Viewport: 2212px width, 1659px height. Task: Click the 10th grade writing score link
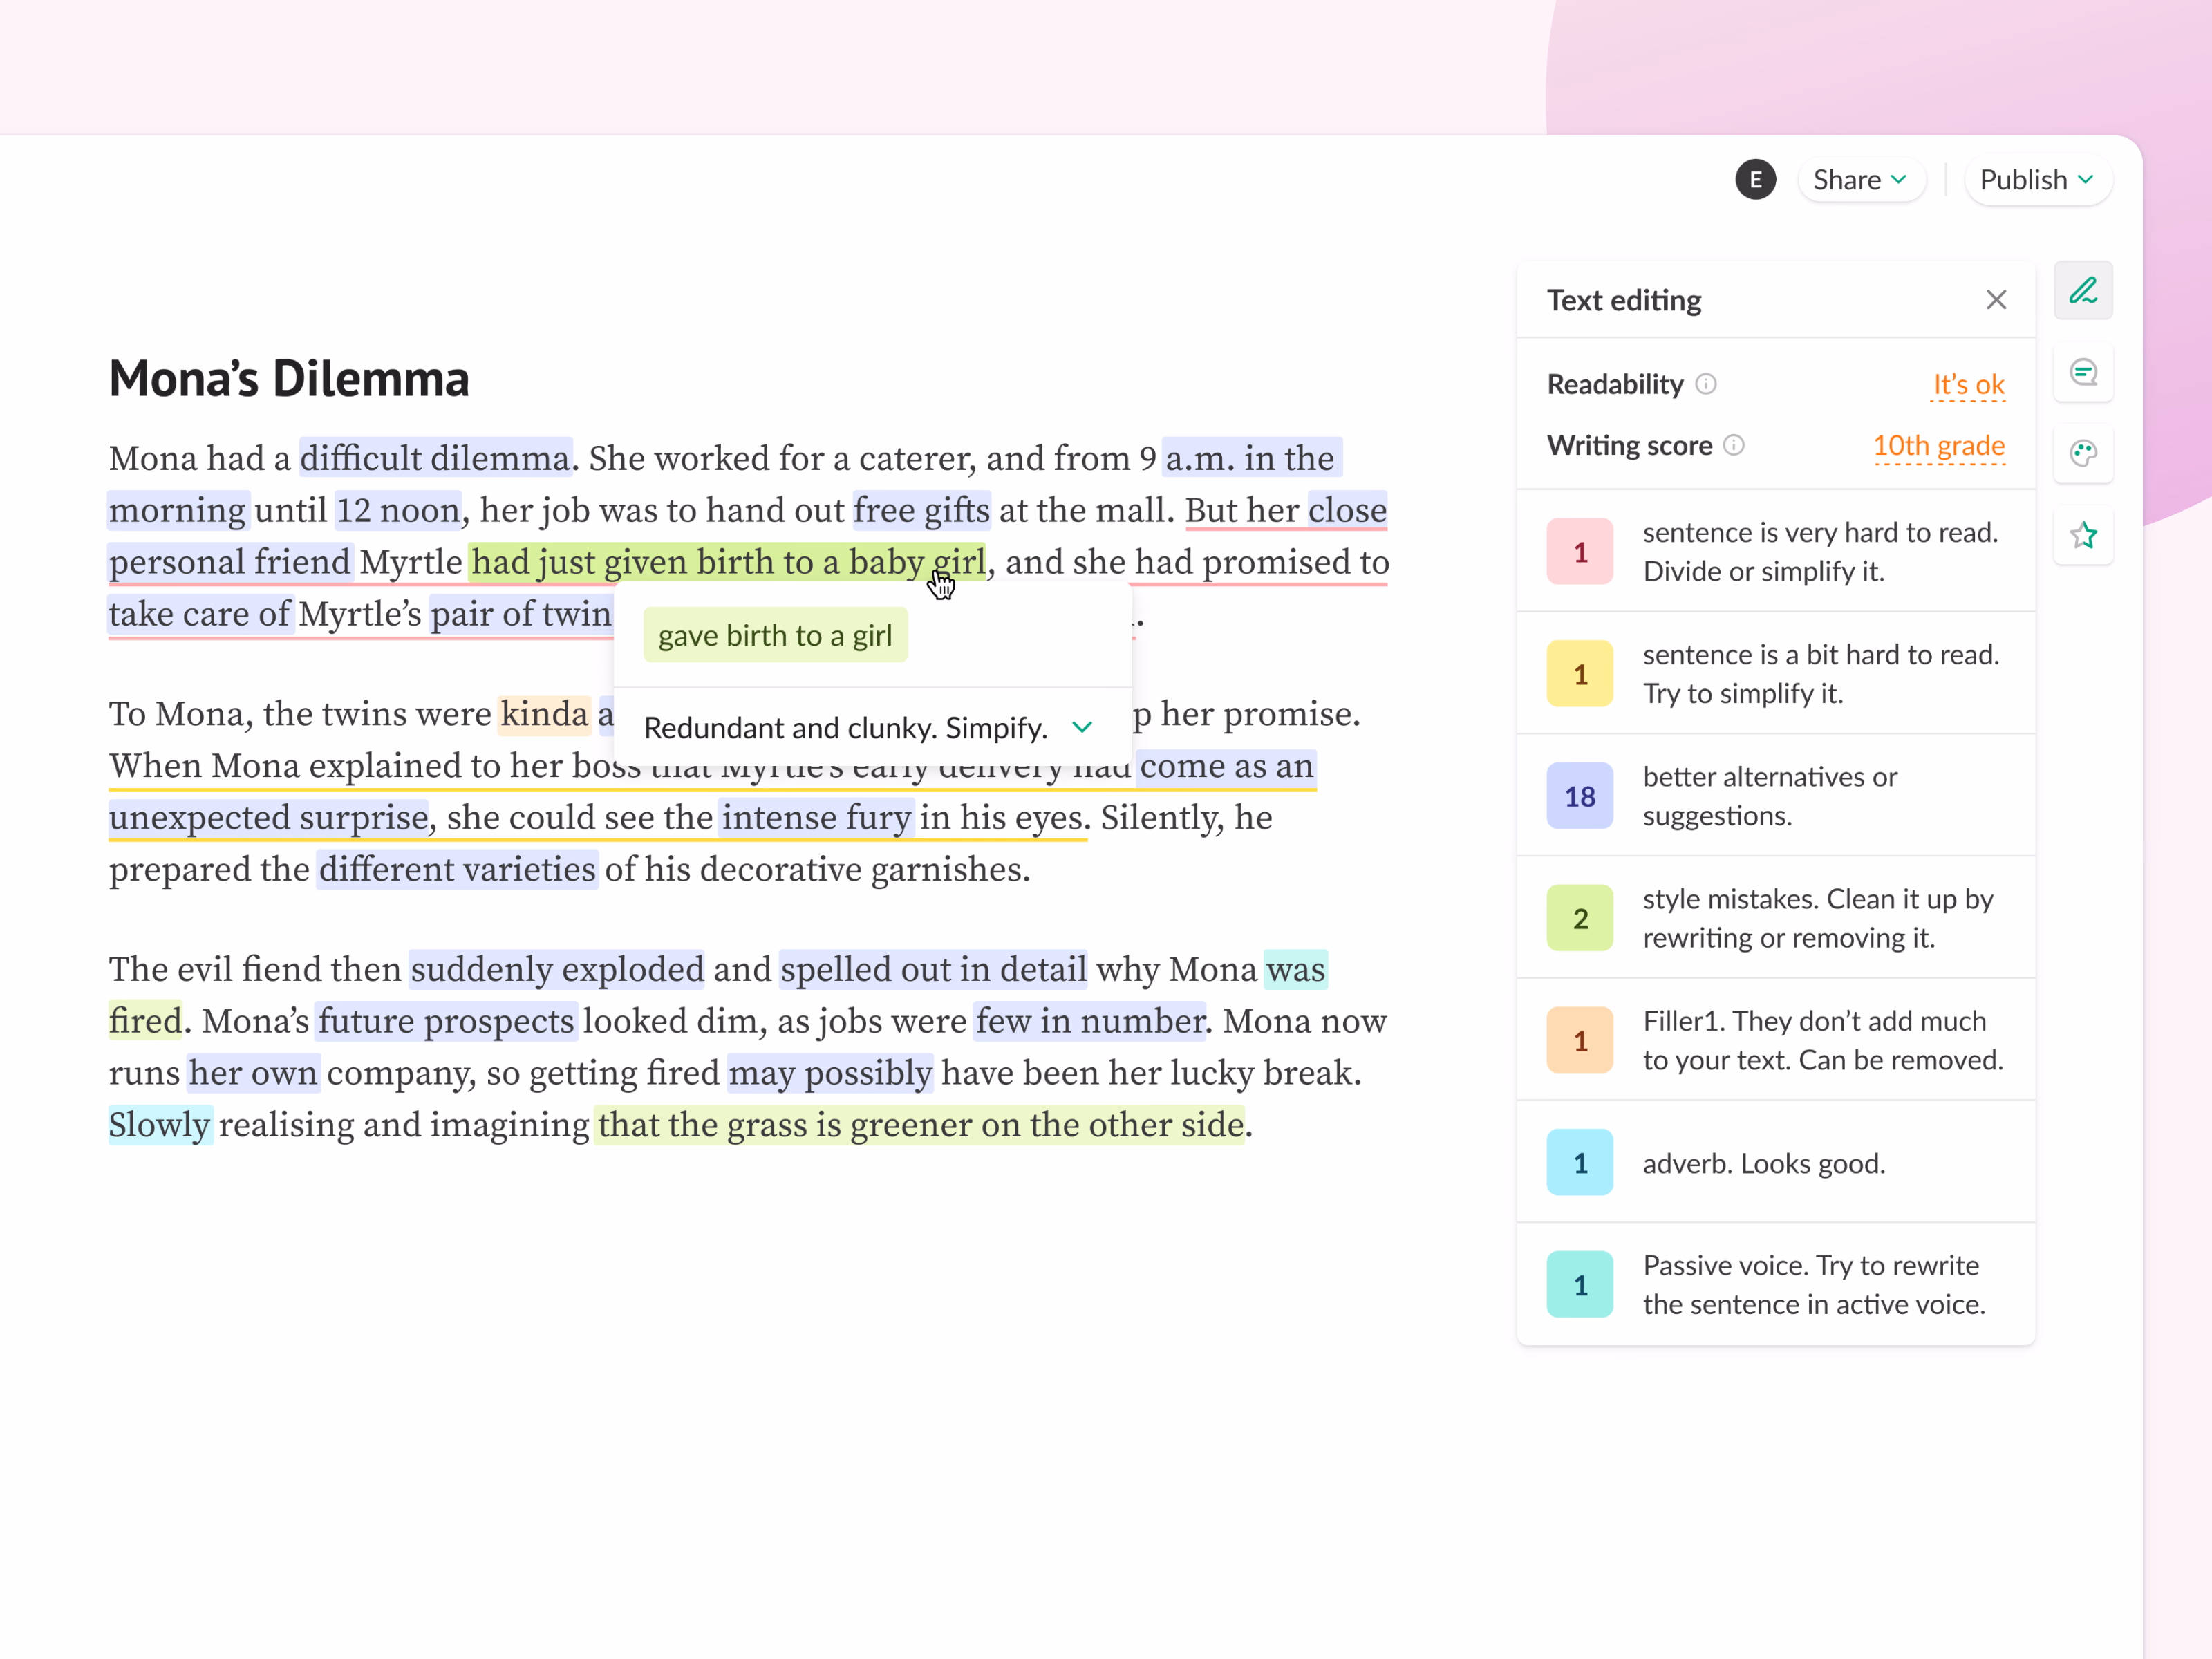point(1938,445)
